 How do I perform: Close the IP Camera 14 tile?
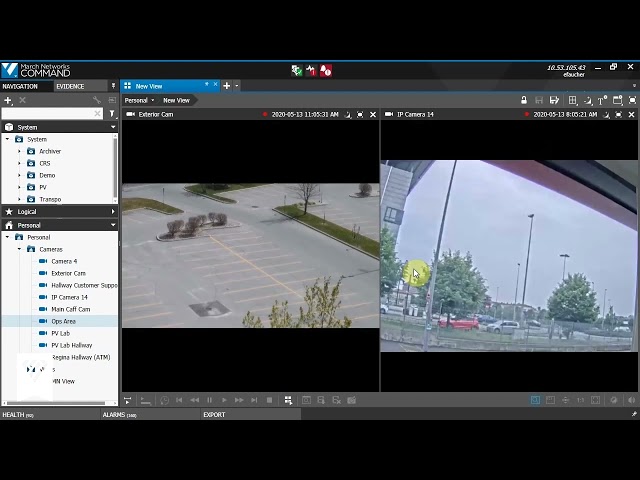pos(631,115)
